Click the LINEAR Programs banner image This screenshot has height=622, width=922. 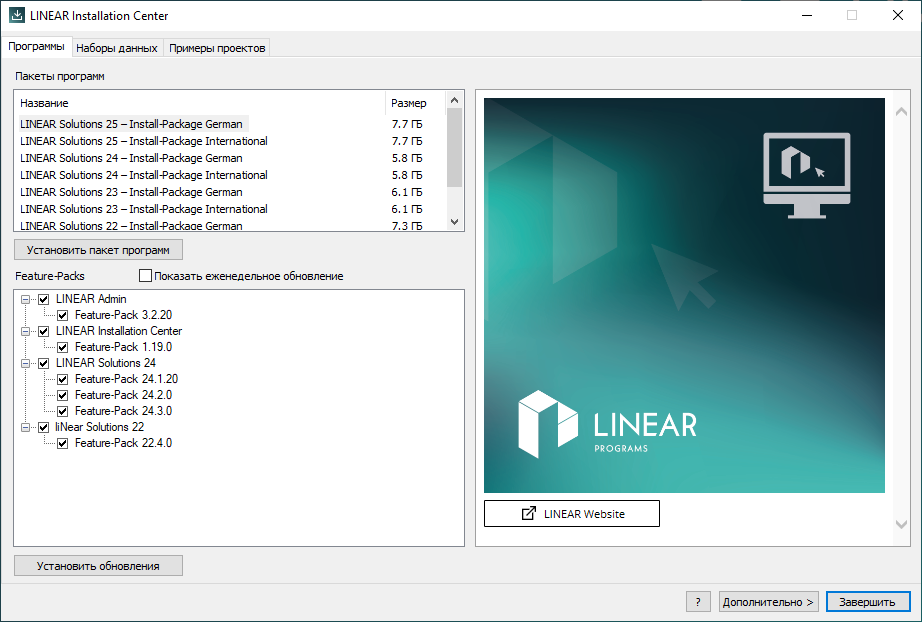pos(684,295)
